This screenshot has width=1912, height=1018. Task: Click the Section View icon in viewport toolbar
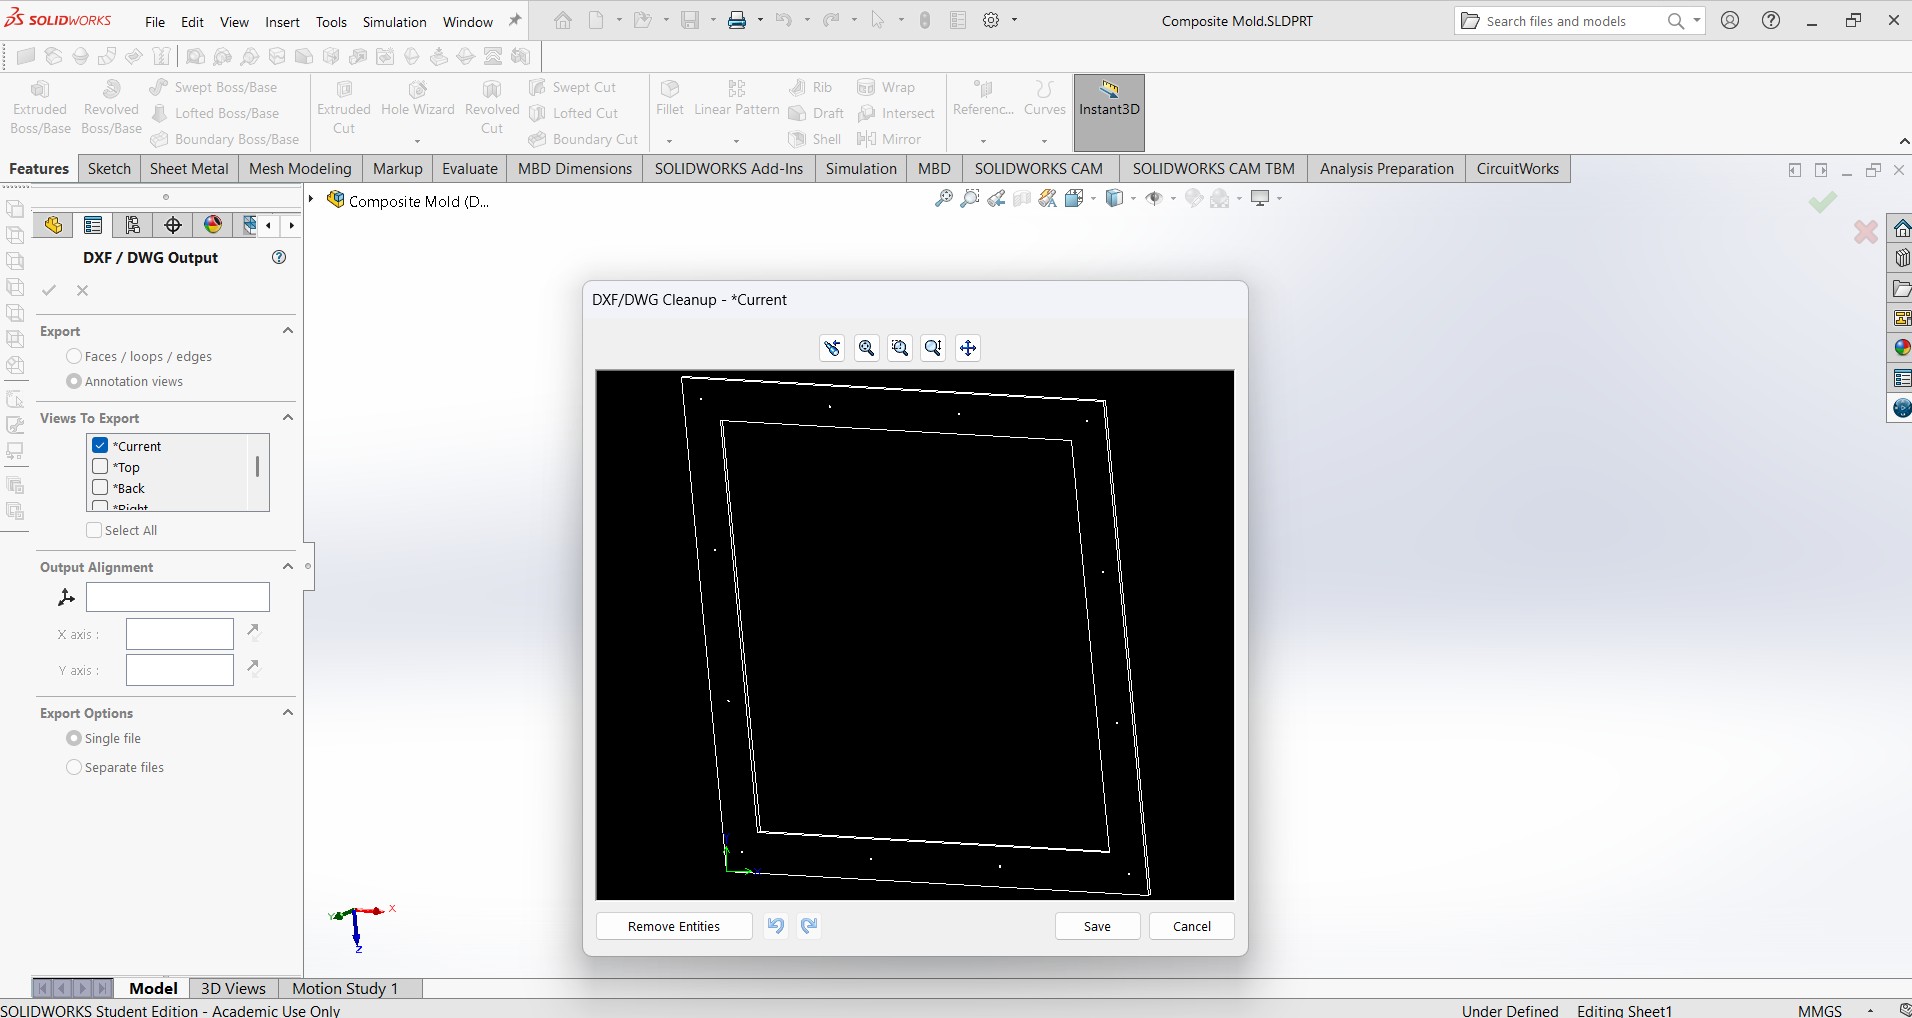coord(1023,198)
